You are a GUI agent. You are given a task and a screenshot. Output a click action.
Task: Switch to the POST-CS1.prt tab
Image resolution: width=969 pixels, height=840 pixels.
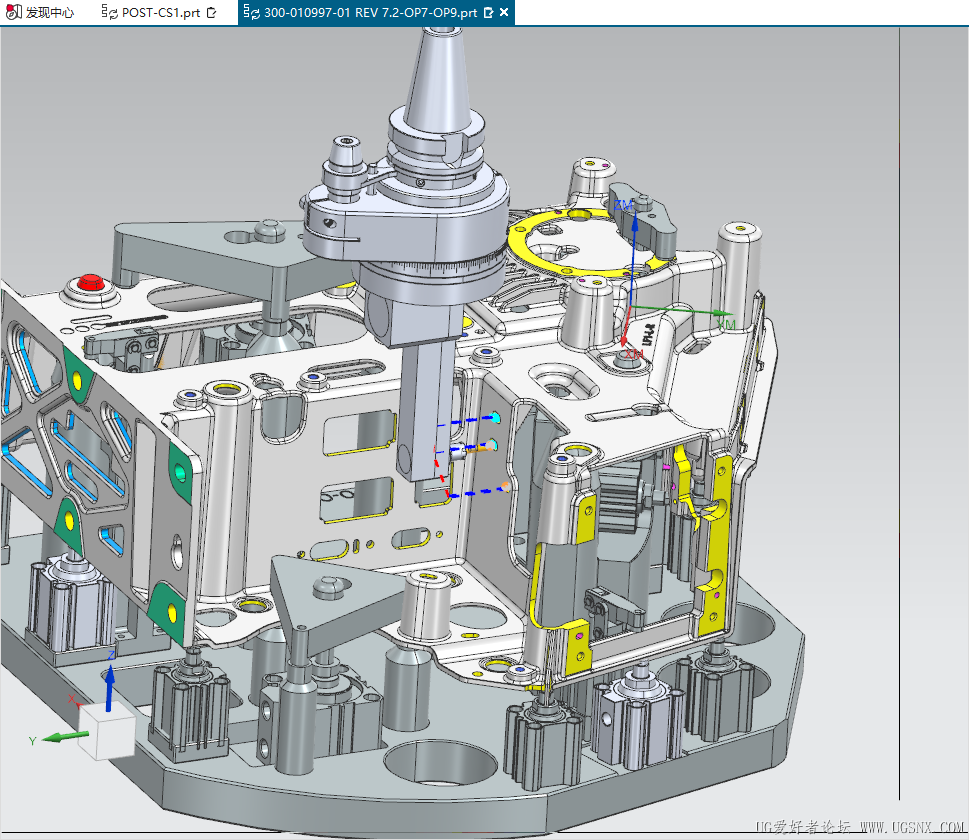point(160,13)
